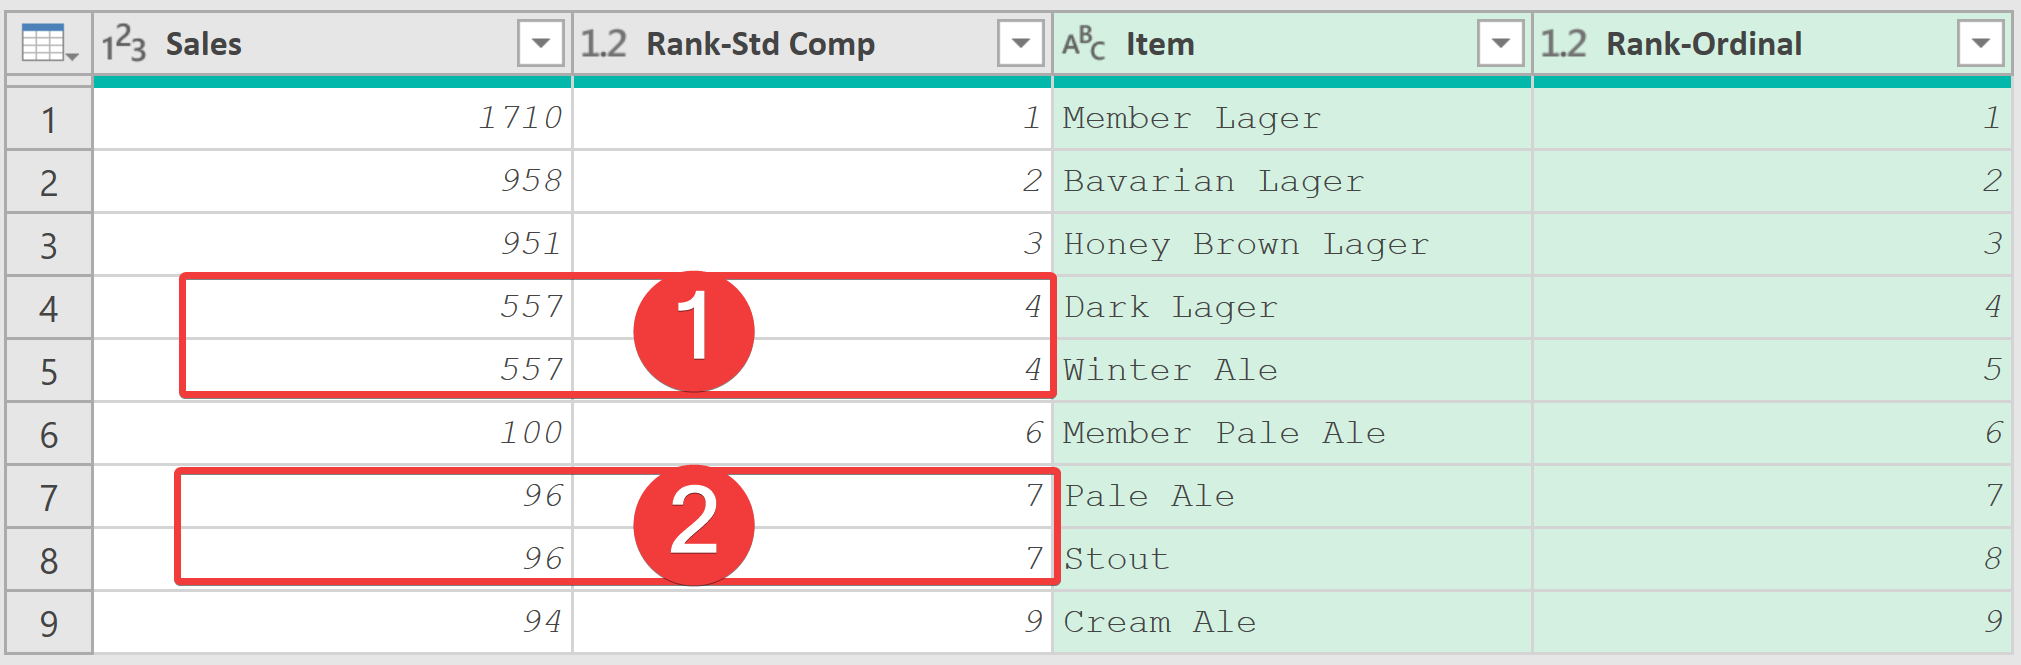Click the 1710 sales value cell
Image resolution: width=2021 pixels, height=665 pixels.
pyautogui.click(x=333, y=119)
